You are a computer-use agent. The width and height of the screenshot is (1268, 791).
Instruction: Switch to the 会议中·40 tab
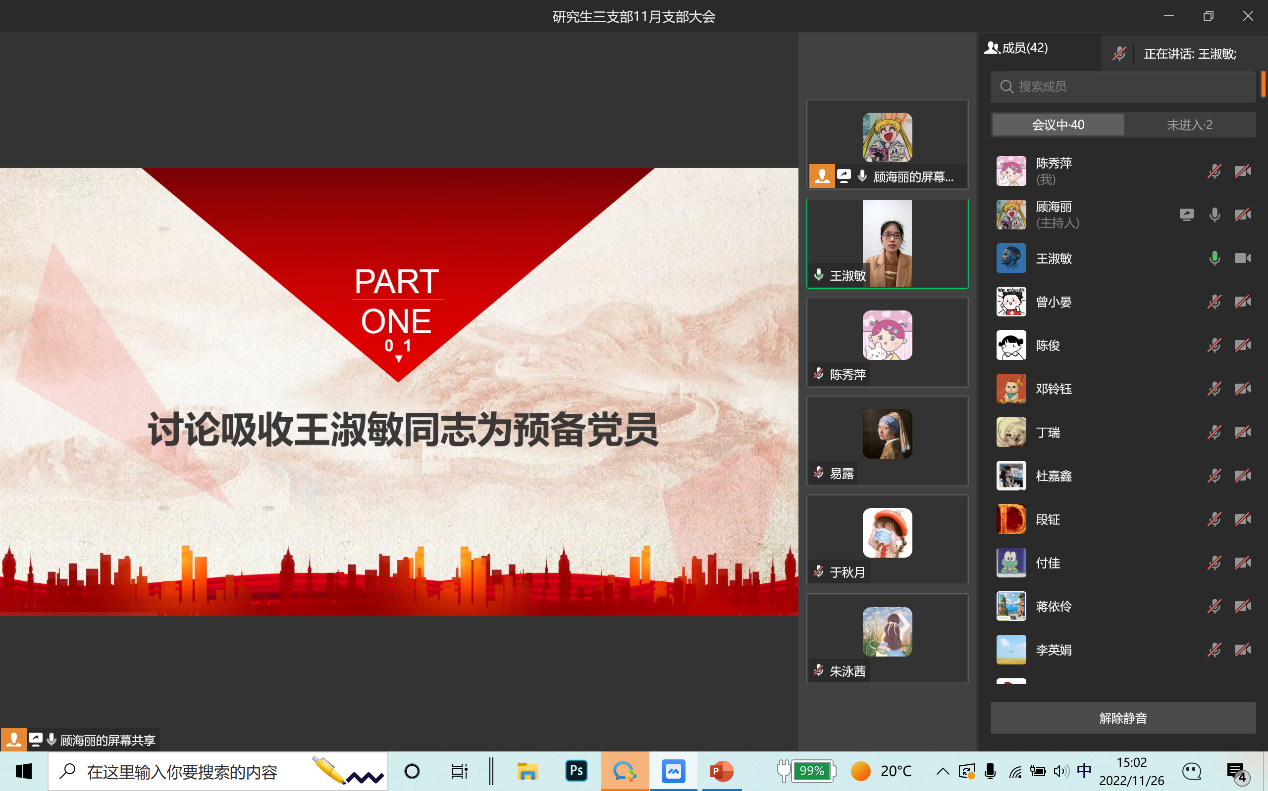pos(1058,125)
